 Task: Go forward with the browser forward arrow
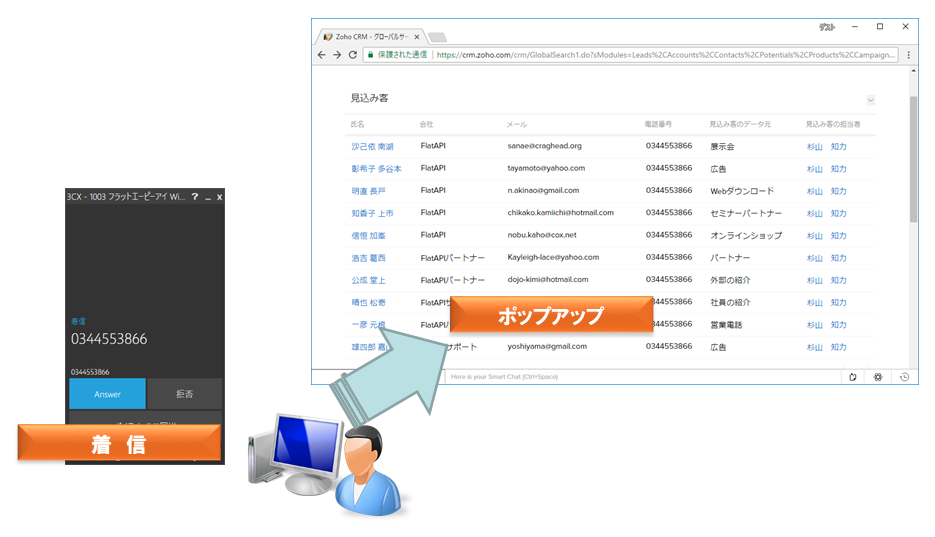click(x=337, y=55)
